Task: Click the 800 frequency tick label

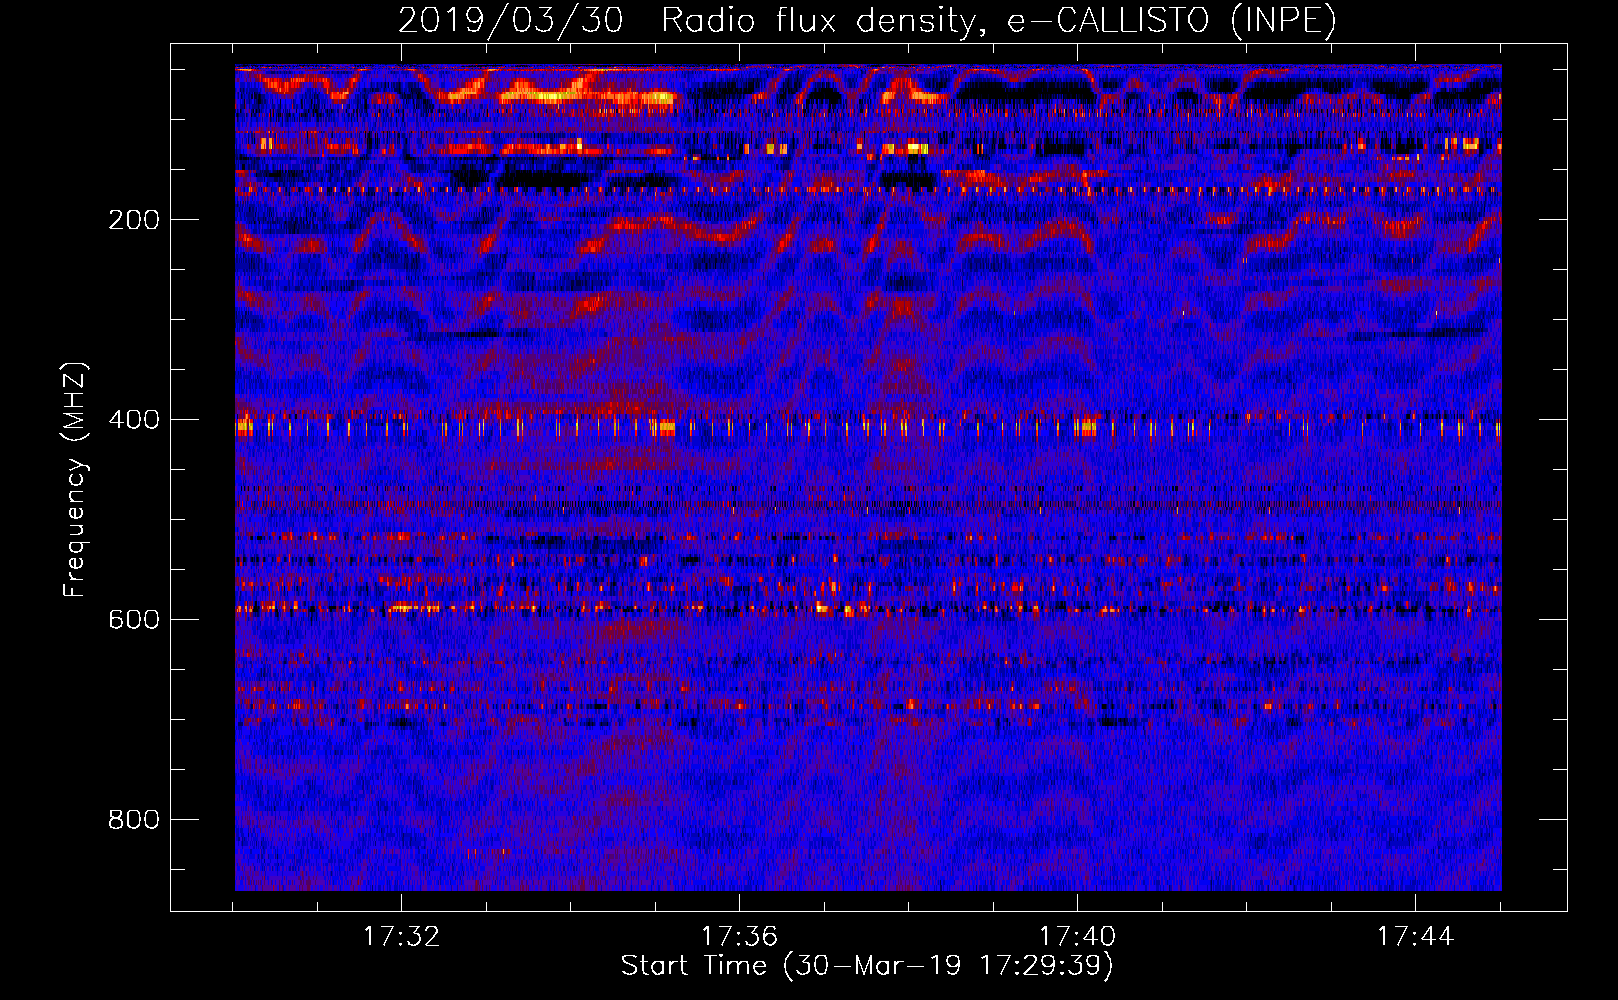Action: point(134,820)
